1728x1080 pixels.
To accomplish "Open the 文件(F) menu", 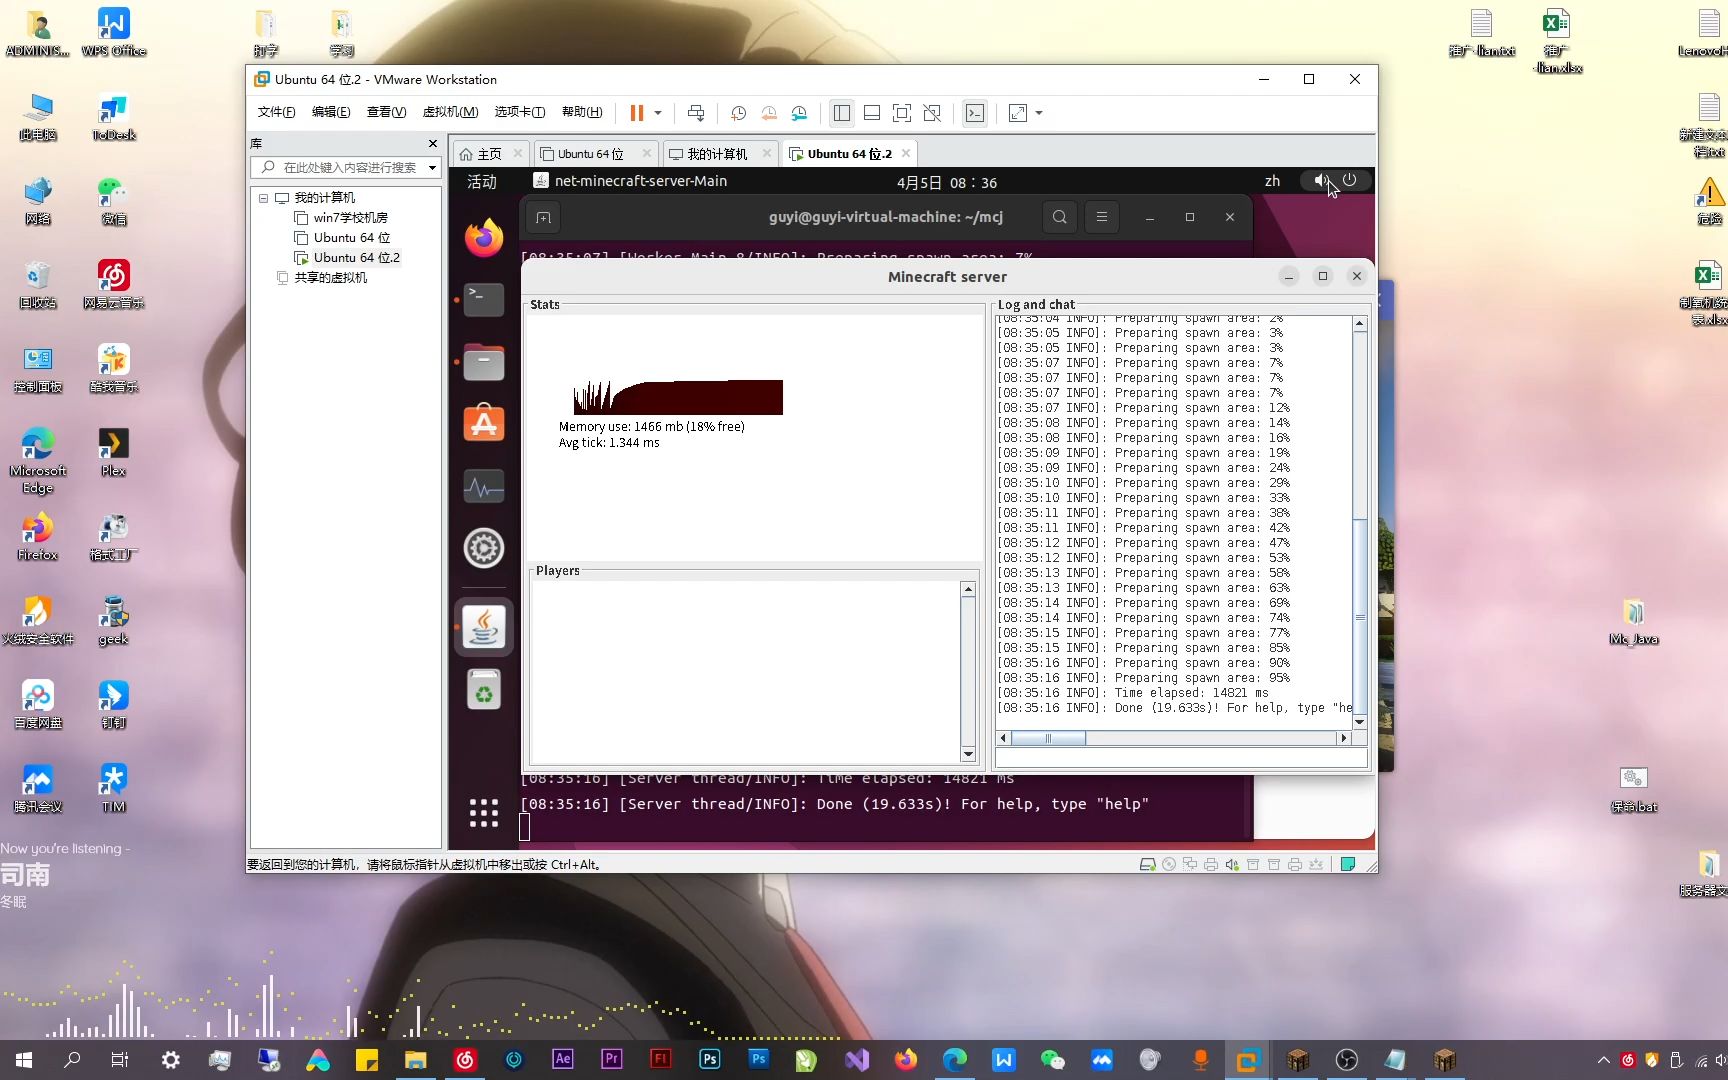I will tap(276, 112).
